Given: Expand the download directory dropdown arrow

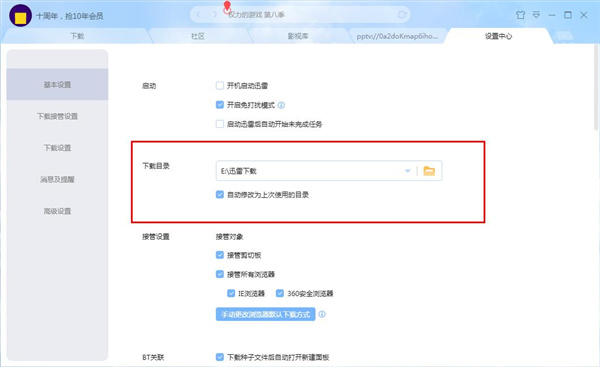Looking at the screenshot, I should pyautogui.click(x=408, y=171).
